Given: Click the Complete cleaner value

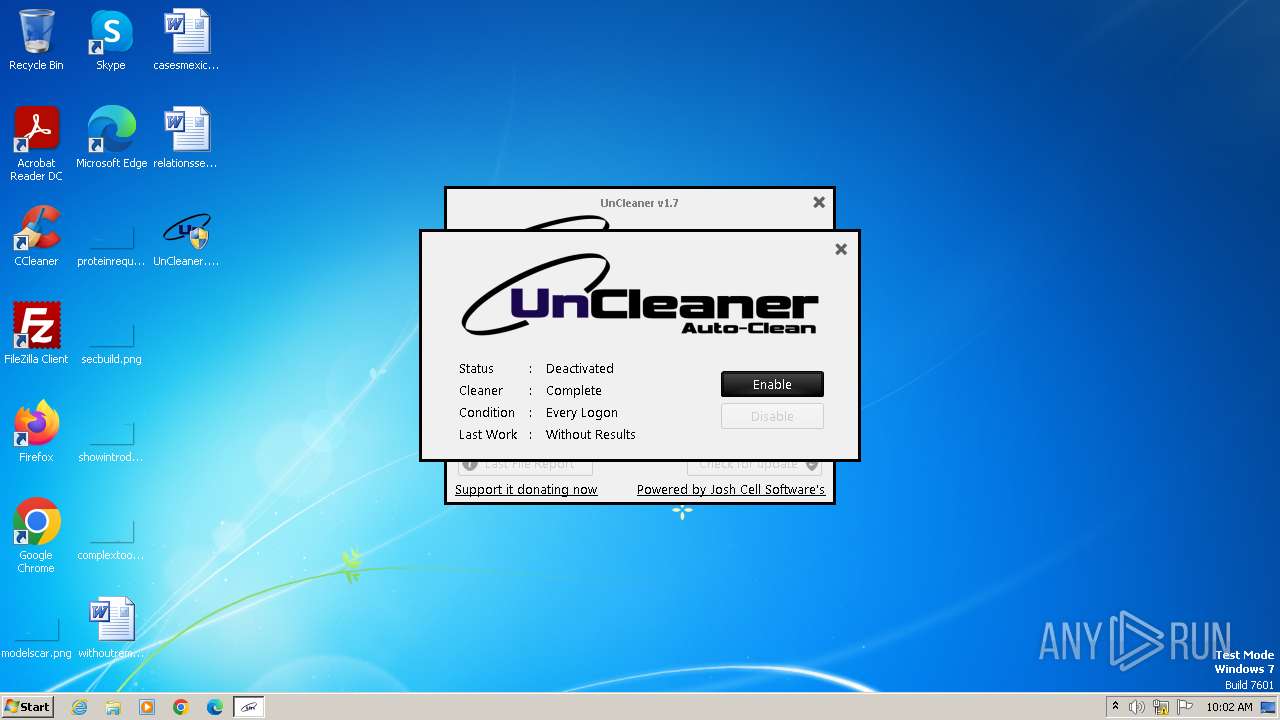Looking at the screenshot, I should (x=574, y=390).
